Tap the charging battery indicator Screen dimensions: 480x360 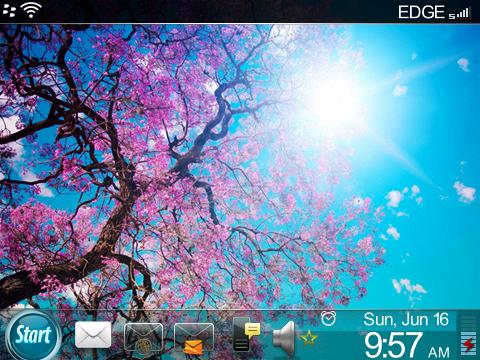469,343
